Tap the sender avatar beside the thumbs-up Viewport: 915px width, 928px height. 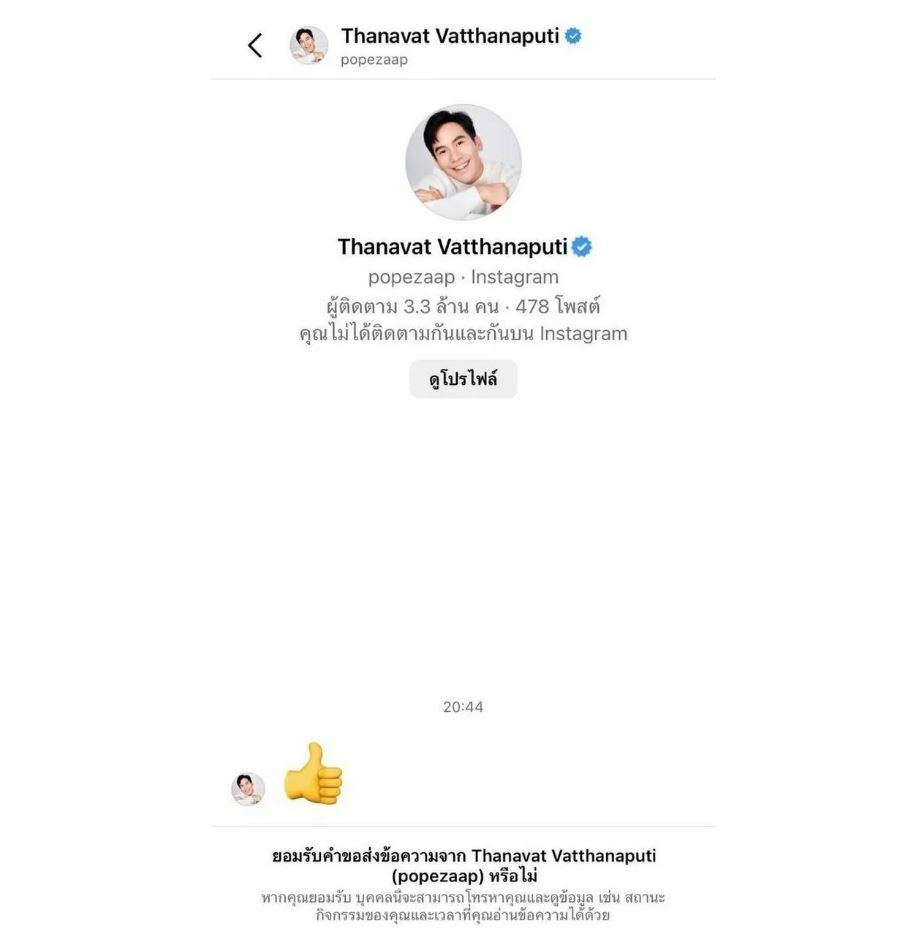point(248,789)
